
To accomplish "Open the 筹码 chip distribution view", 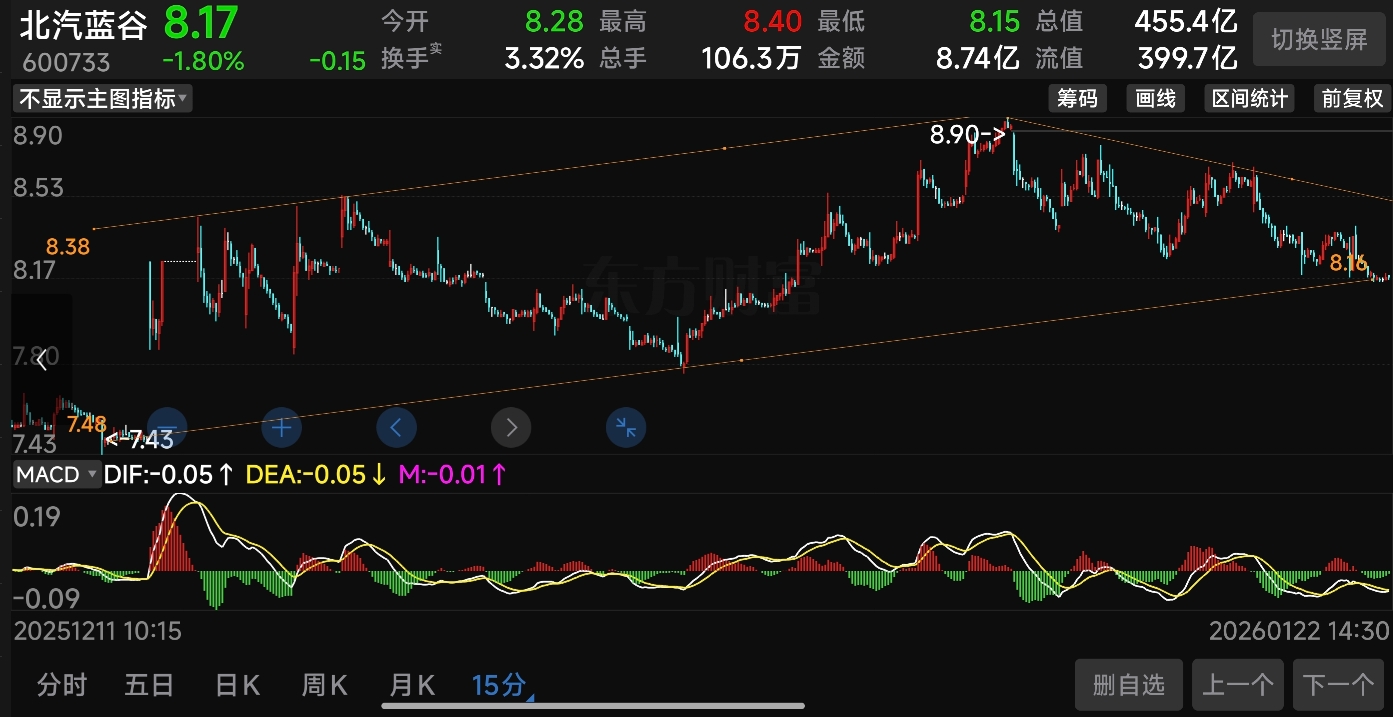I will (x=1078, y=98).
